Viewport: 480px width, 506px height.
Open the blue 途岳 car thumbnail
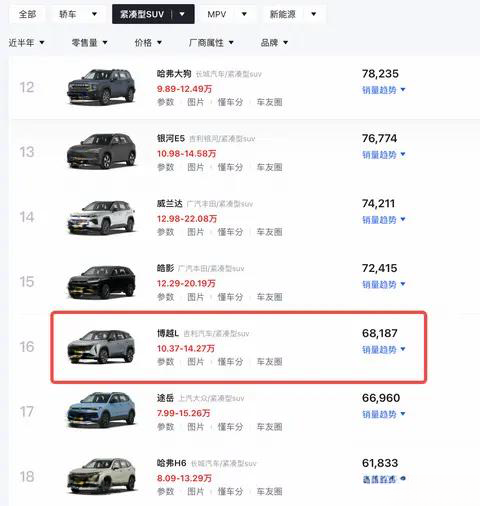click(x=101, y=411)
